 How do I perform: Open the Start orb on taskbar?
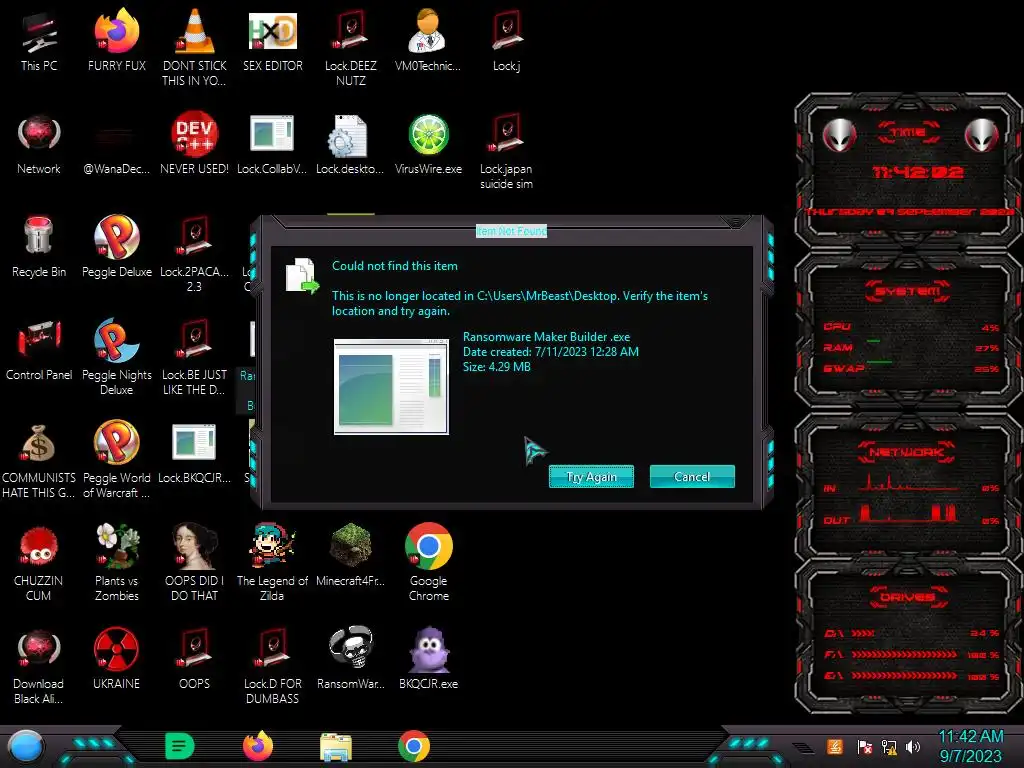[x=25, y=747]
